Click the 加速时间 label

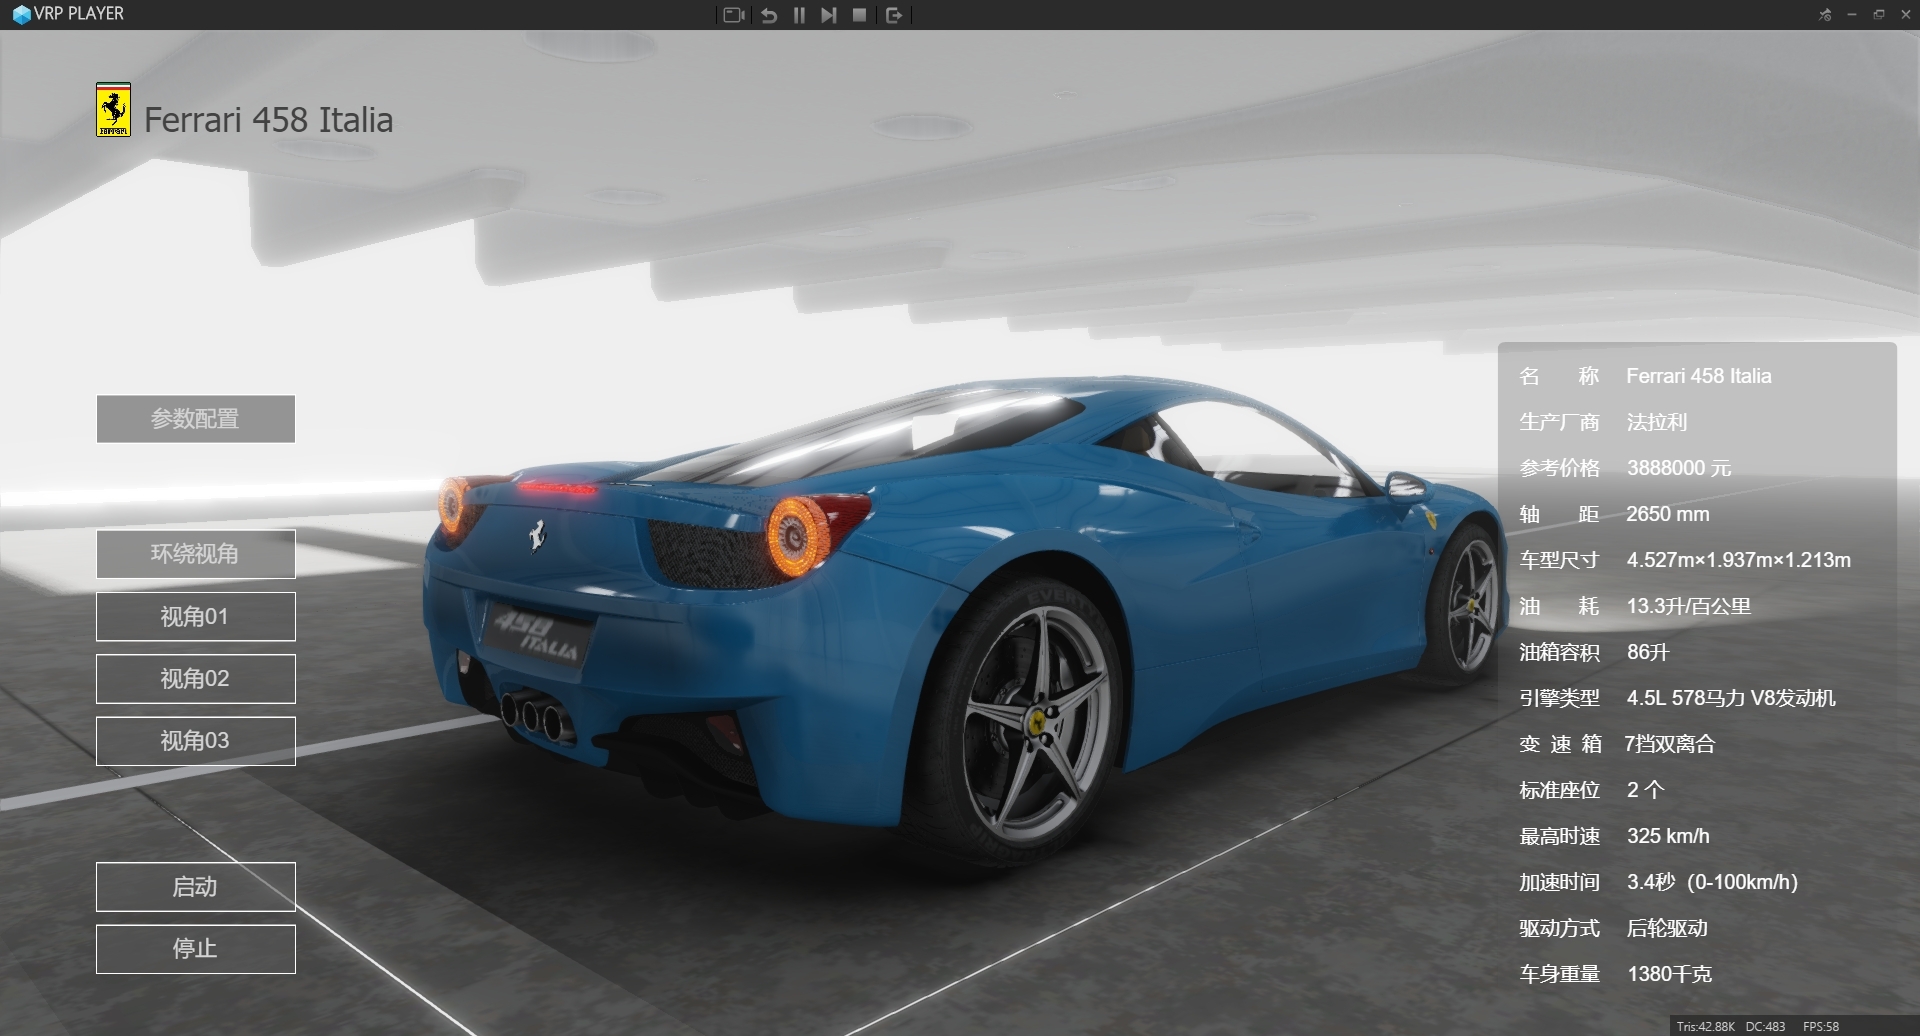pos(1559,882)
